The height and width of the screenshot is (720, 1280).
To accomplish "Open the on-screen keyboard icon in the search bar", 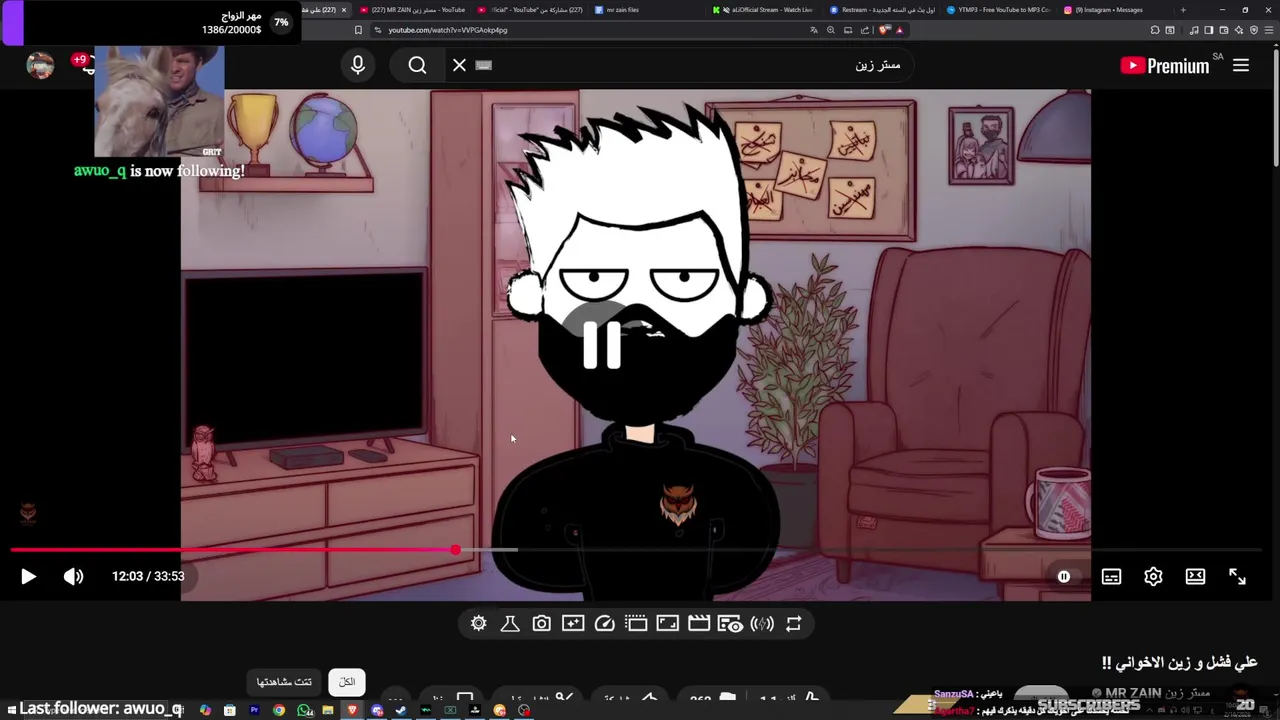I will pyautogui.click(x=484, y=65).
